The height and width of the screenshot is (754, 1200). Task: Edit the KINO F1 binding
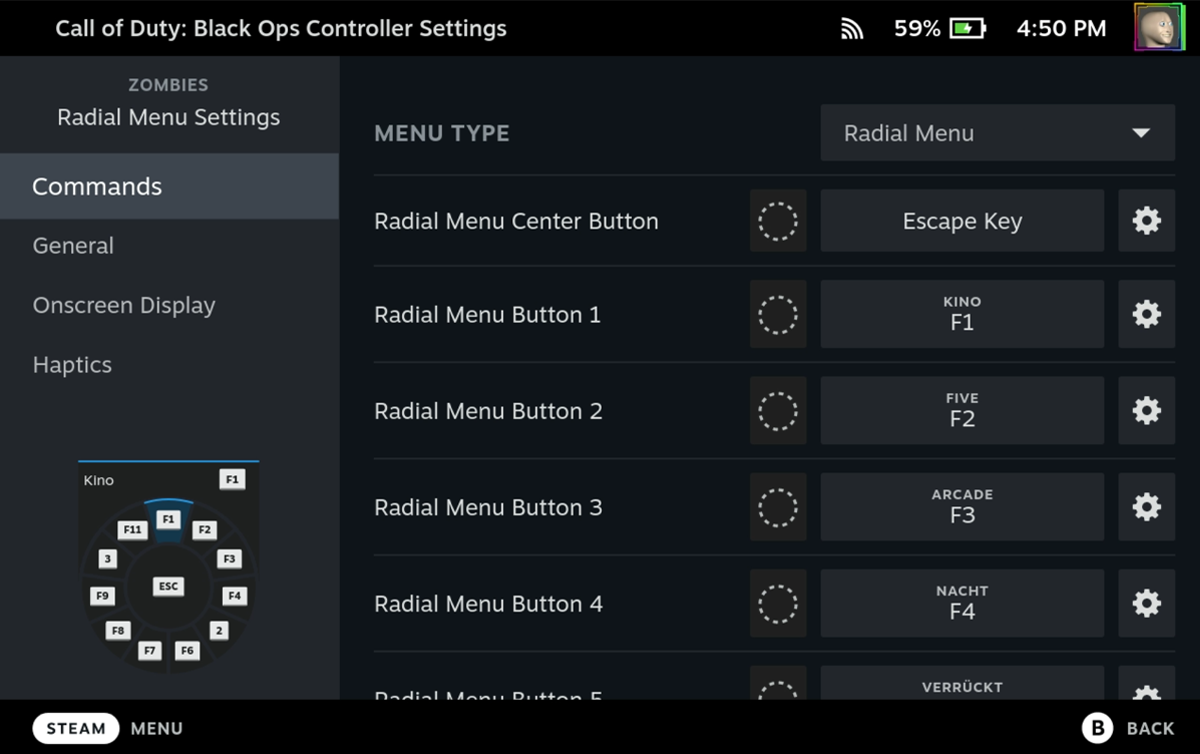[x=962, y=315]
